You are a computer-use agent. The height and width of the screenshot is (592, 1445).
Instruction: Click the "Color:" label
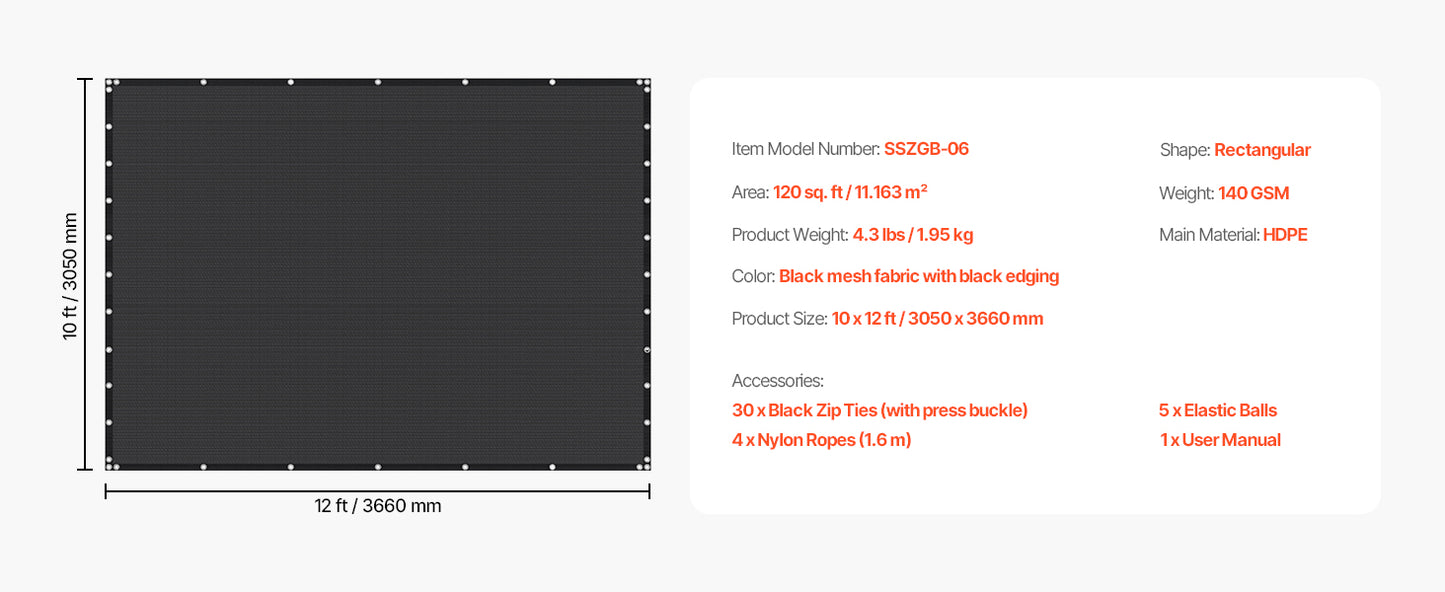pyautogui.click(x=753, y=276)
